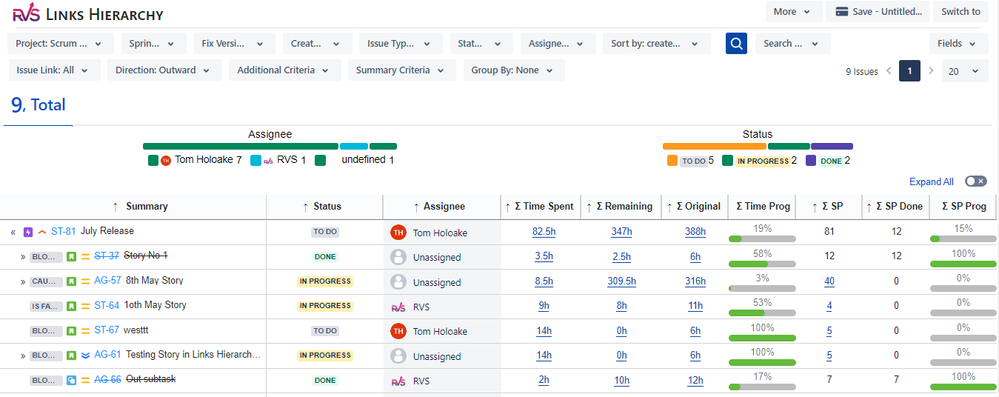Image resolution: width=999 pixels, height=397 pixels.
Task: Click the orange TO DO status swatch
Action: [x=672, y=161]
